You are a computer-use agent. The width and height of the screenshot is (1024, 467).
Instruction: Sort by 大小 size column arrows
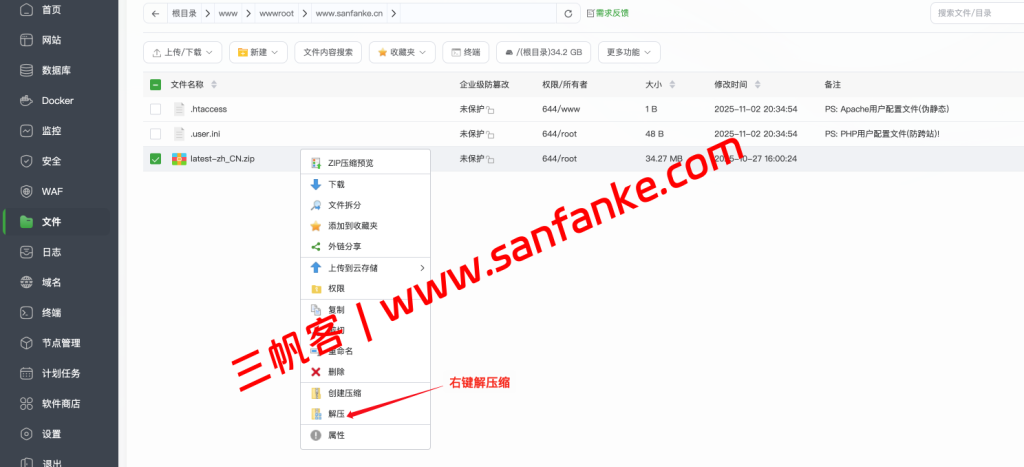point(672,85)
